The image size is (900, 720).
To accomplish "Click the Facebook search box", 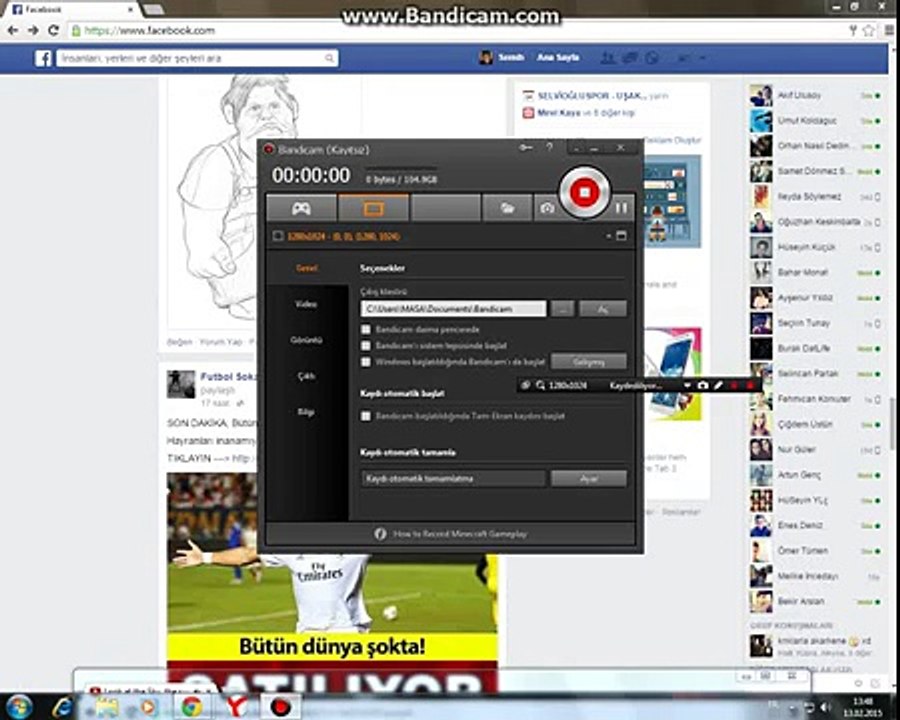I will pos(197,58).
